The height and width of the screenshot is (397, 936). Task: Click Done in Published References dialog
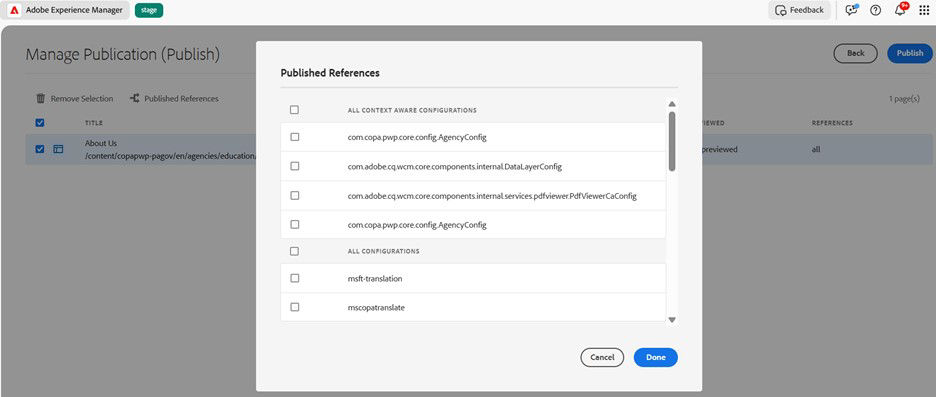pos(655,357)
